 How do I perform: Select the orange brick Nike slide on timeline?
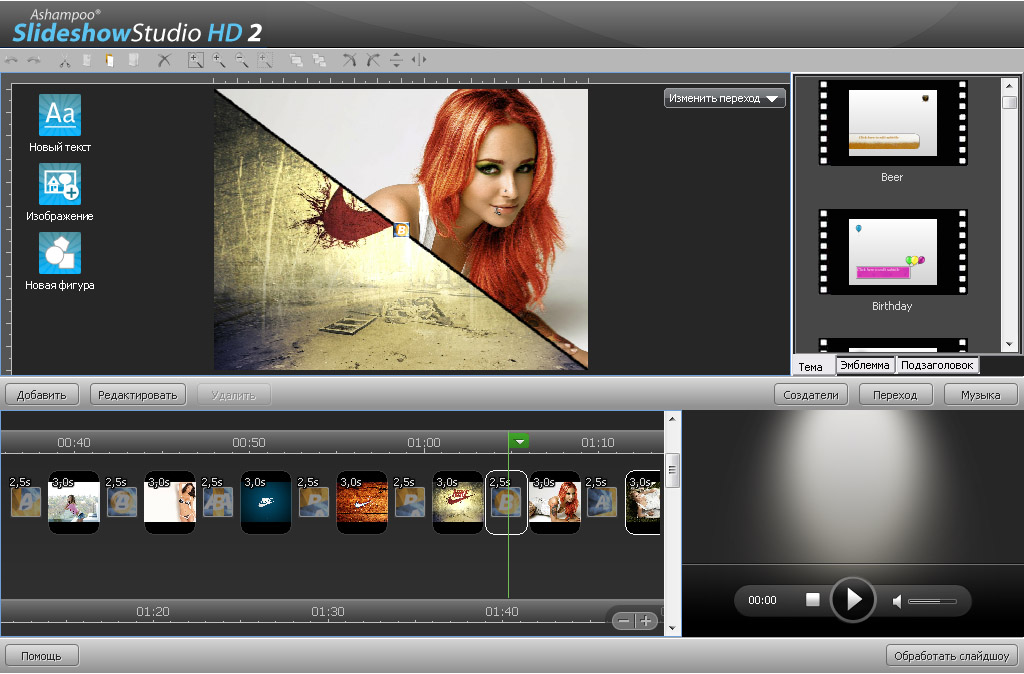[x=362, y=502]
